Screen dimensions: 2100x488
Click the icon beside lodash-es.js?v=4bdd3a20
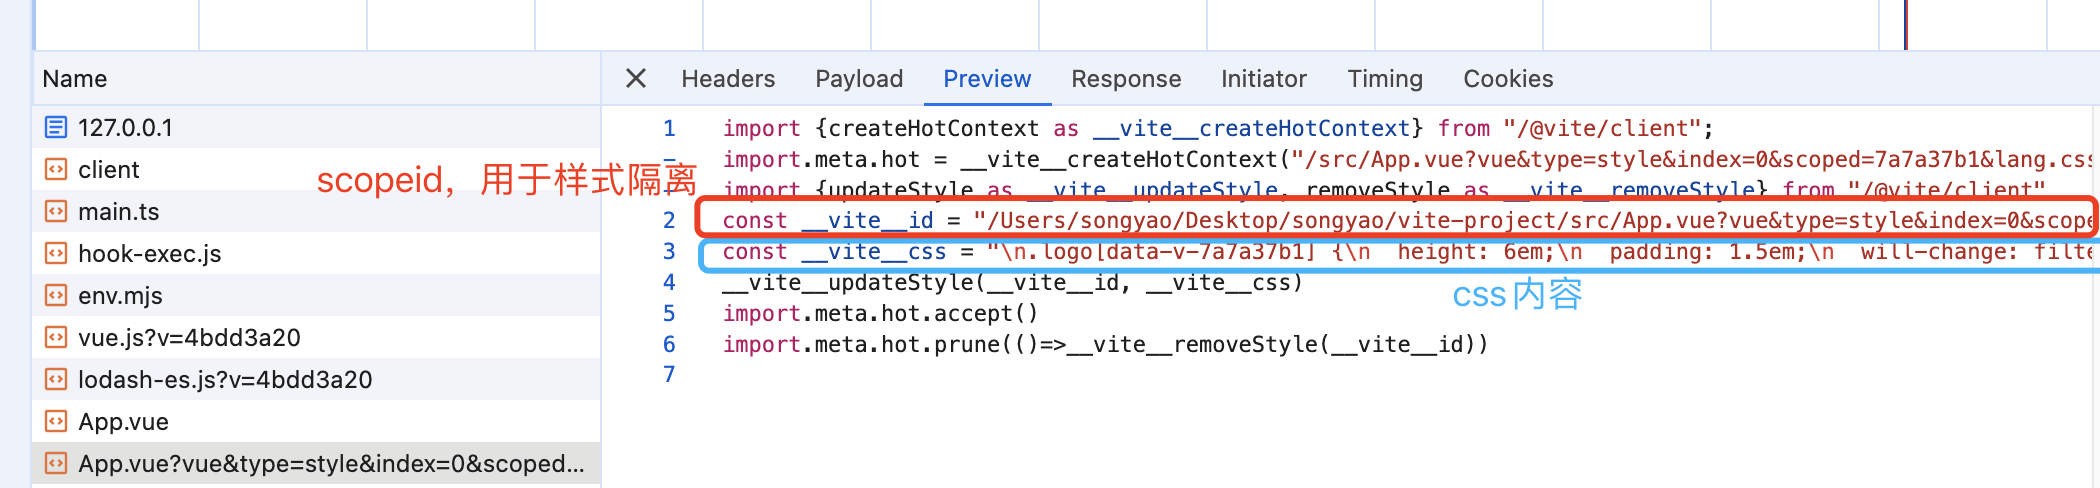tap(56, 380)
